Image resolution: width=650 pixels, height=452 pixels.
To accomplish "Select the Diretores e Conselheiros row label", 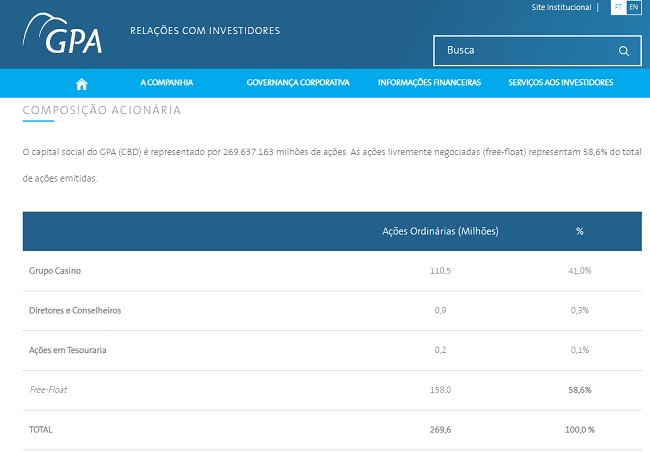I will 75,311.
